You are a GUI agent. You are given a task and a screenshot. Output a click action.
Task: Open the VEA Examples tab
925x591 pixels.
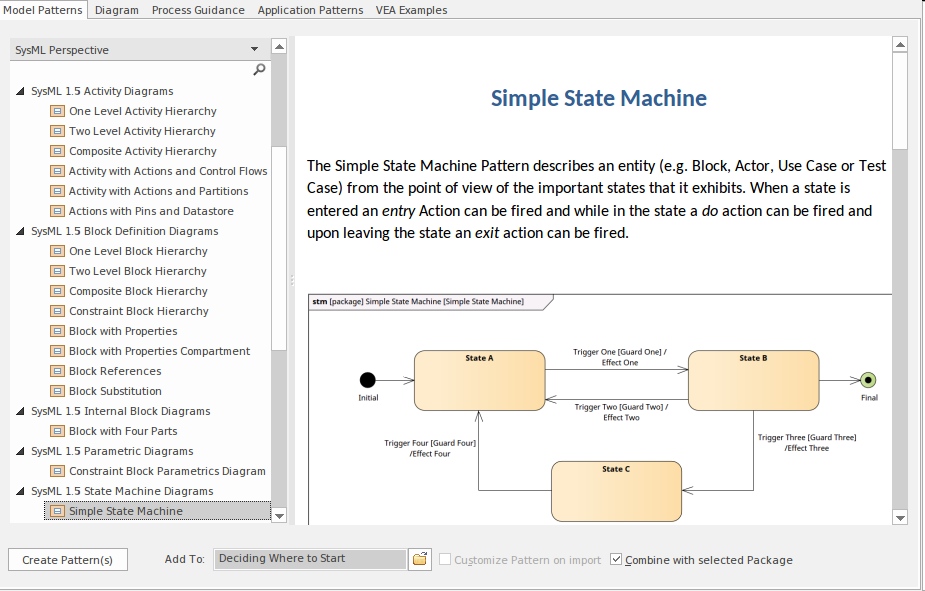[x=411, y=10]
